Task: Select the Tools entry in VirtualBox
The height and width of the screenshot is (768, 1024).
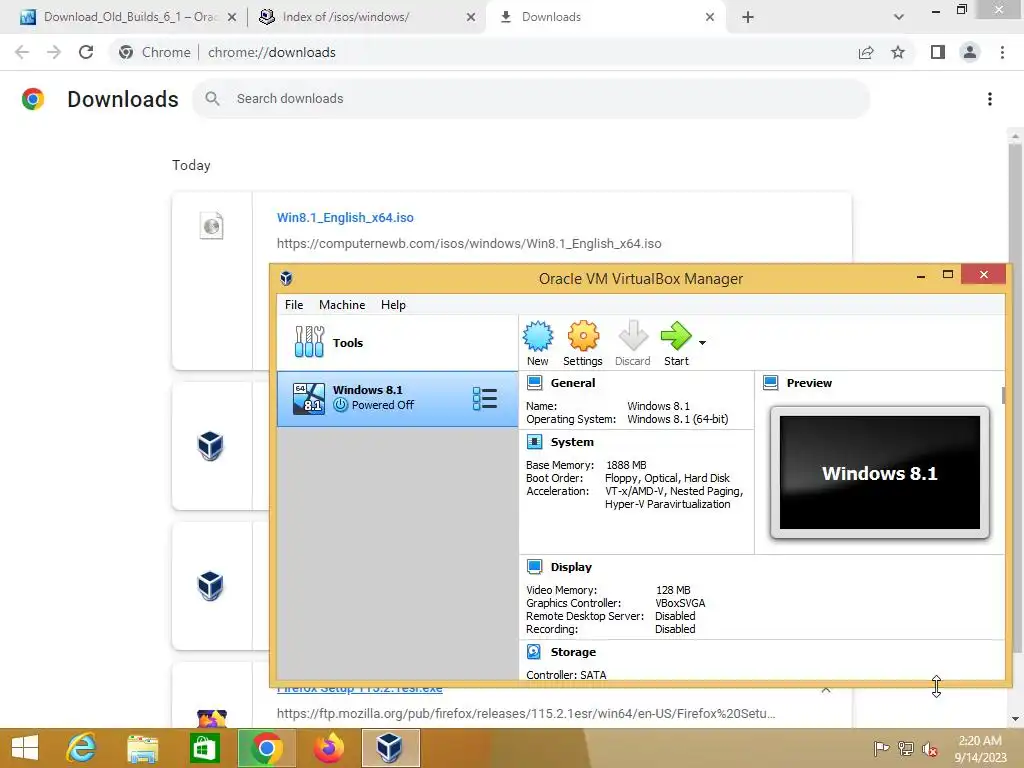Action: coord(397,342)
